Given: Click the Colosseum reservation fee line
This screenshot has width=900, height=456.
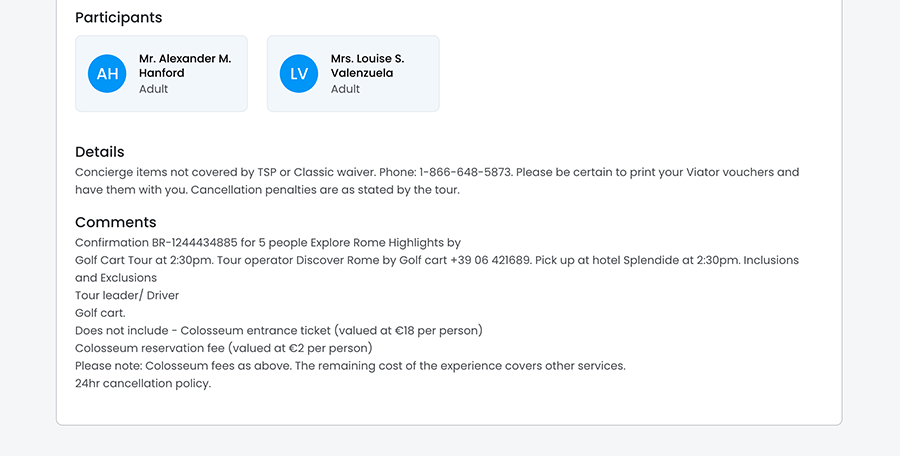Looking at the screenshot, I should (x=223, y=348).
